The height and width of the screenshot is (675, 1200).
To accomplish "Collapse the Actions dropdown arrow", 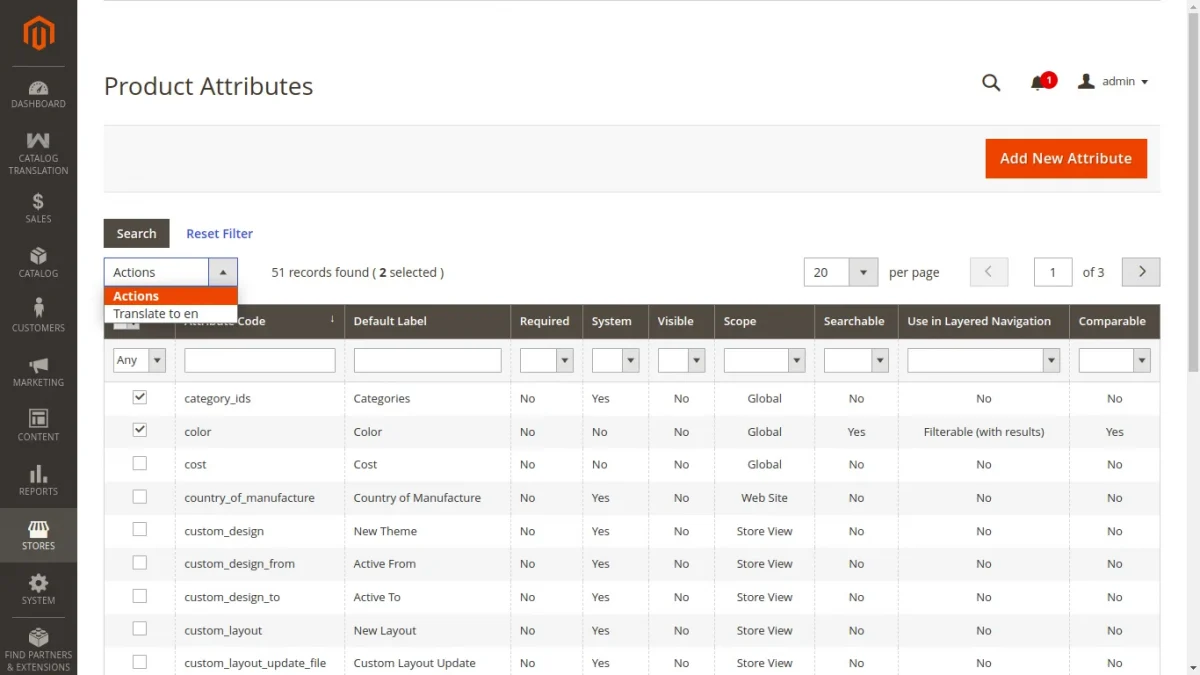I will (224, 271).
